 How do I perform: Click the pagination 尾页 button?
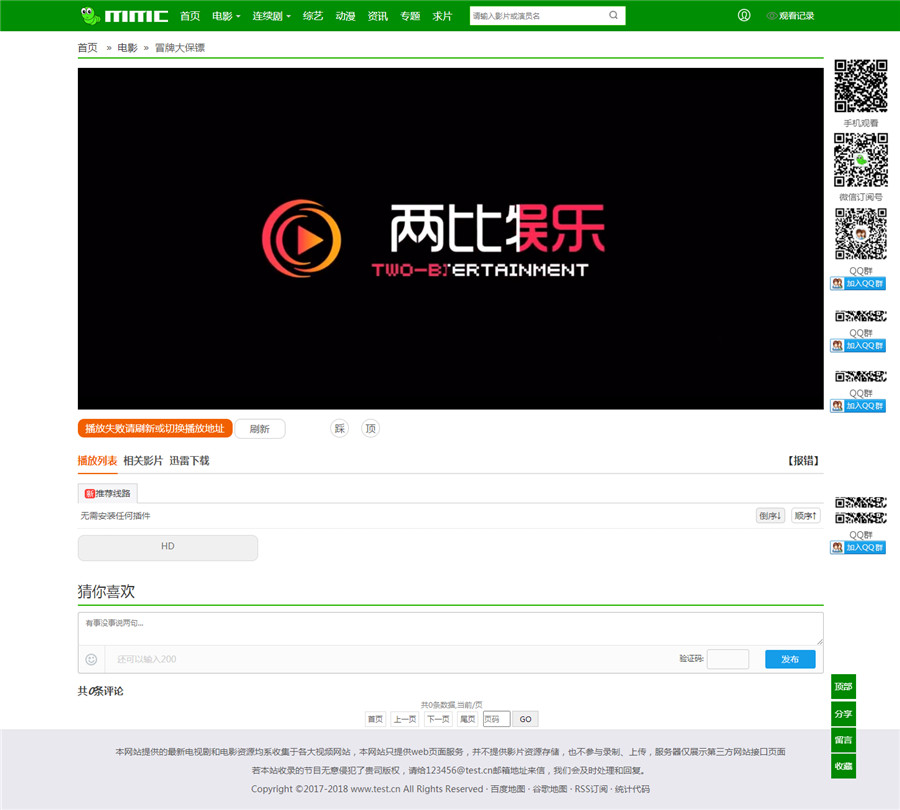tap(467, 719)
